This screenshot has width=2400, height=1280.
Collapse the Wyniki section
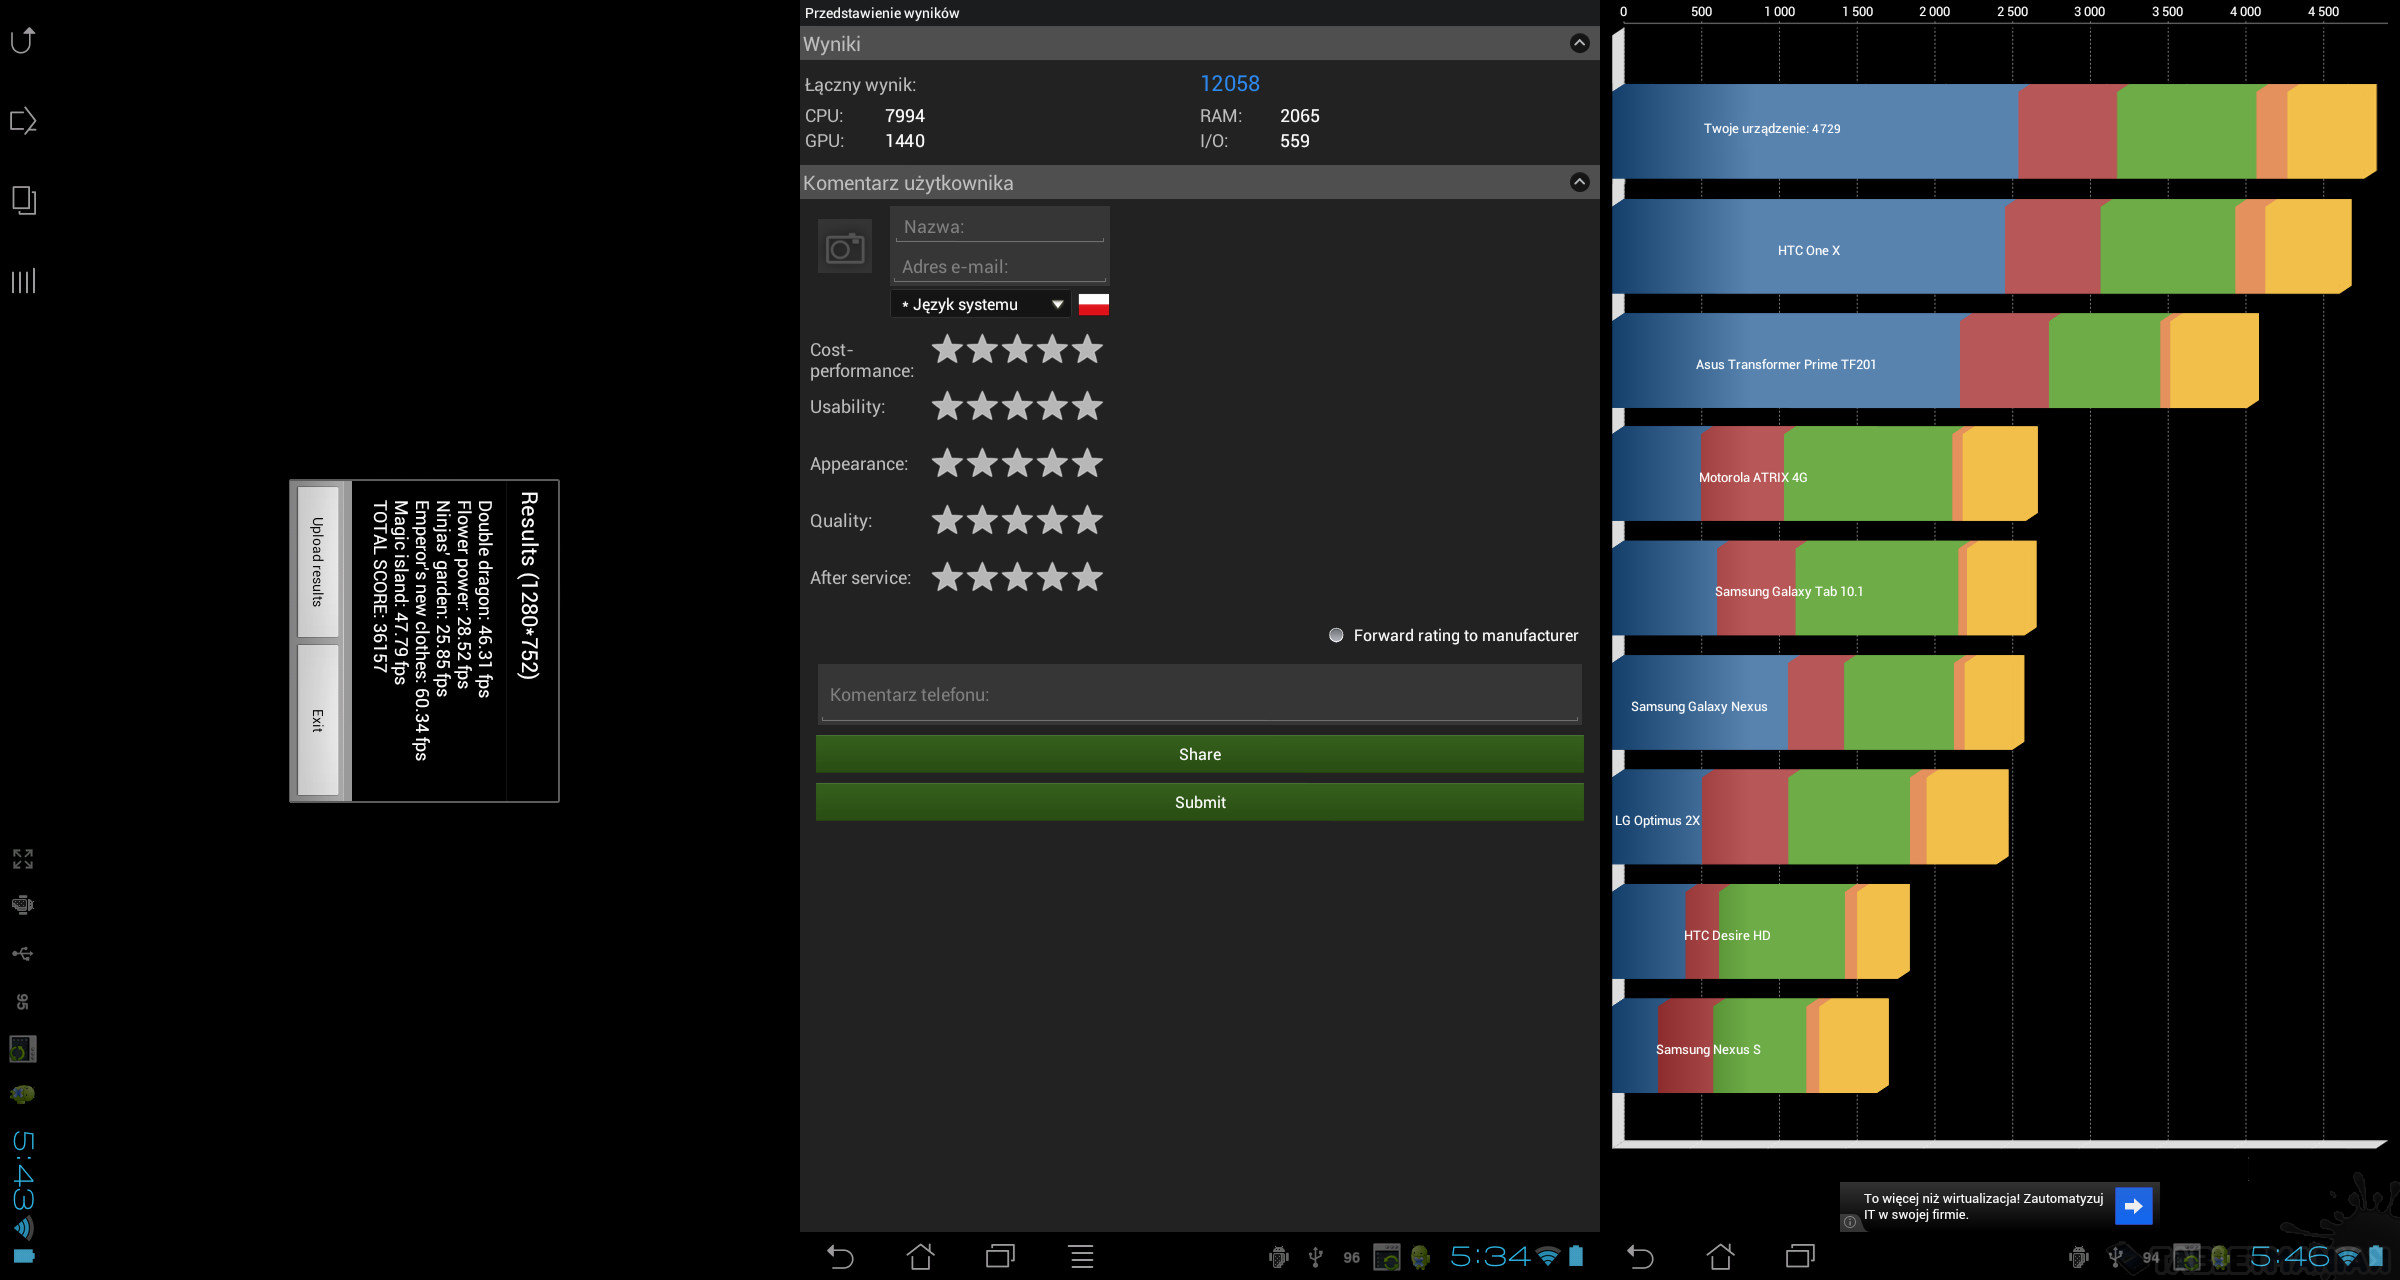1579,43
